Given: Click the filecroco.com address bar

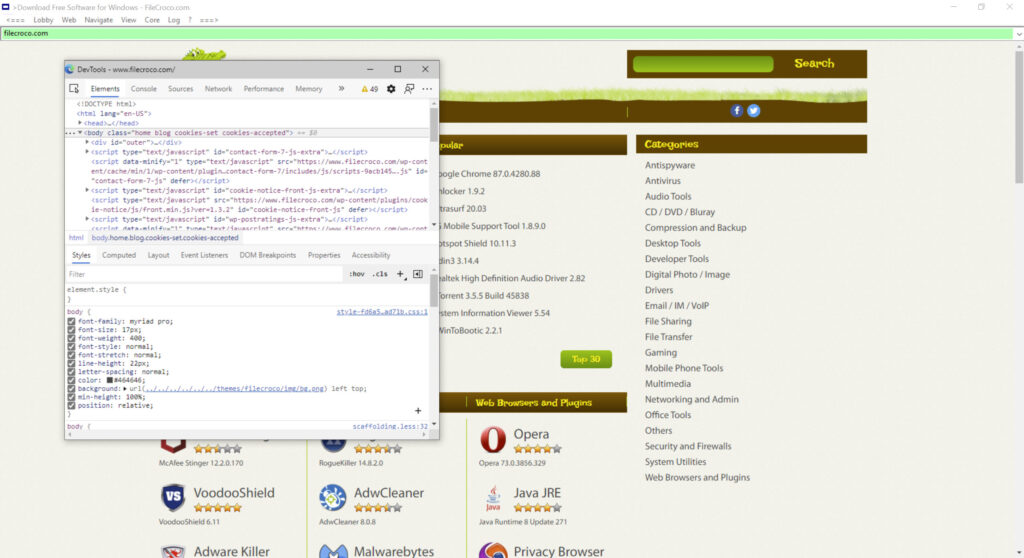Looking at the screenshot, I should coord(507,33).
